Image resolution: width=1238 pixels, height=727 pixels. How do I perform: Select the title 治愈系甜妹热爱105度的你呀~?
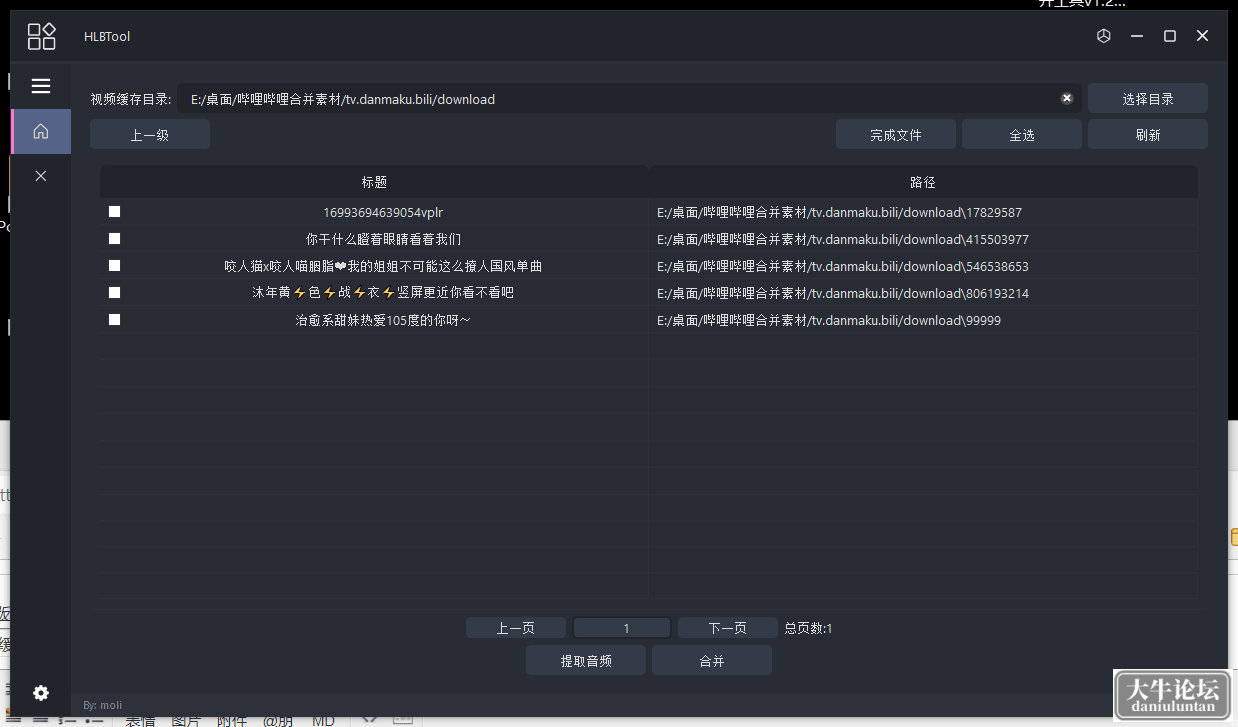click(383, 320)
